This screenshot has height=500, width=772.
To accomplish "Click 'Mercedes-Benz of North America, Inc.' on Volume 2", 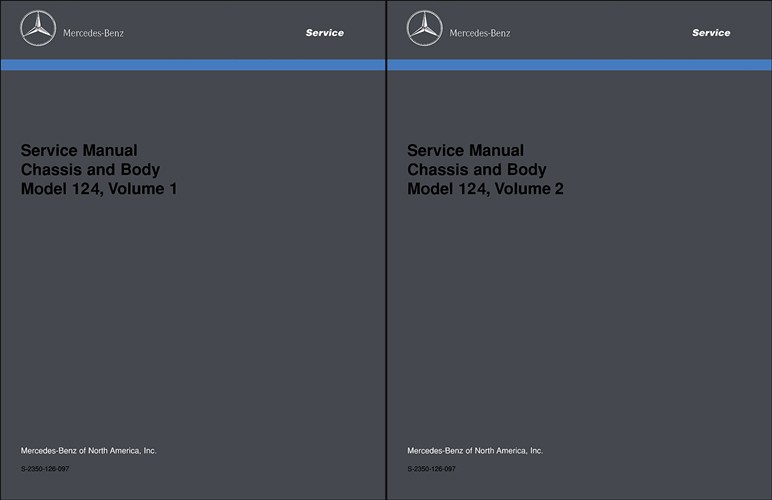I will (x=475, y=451).
